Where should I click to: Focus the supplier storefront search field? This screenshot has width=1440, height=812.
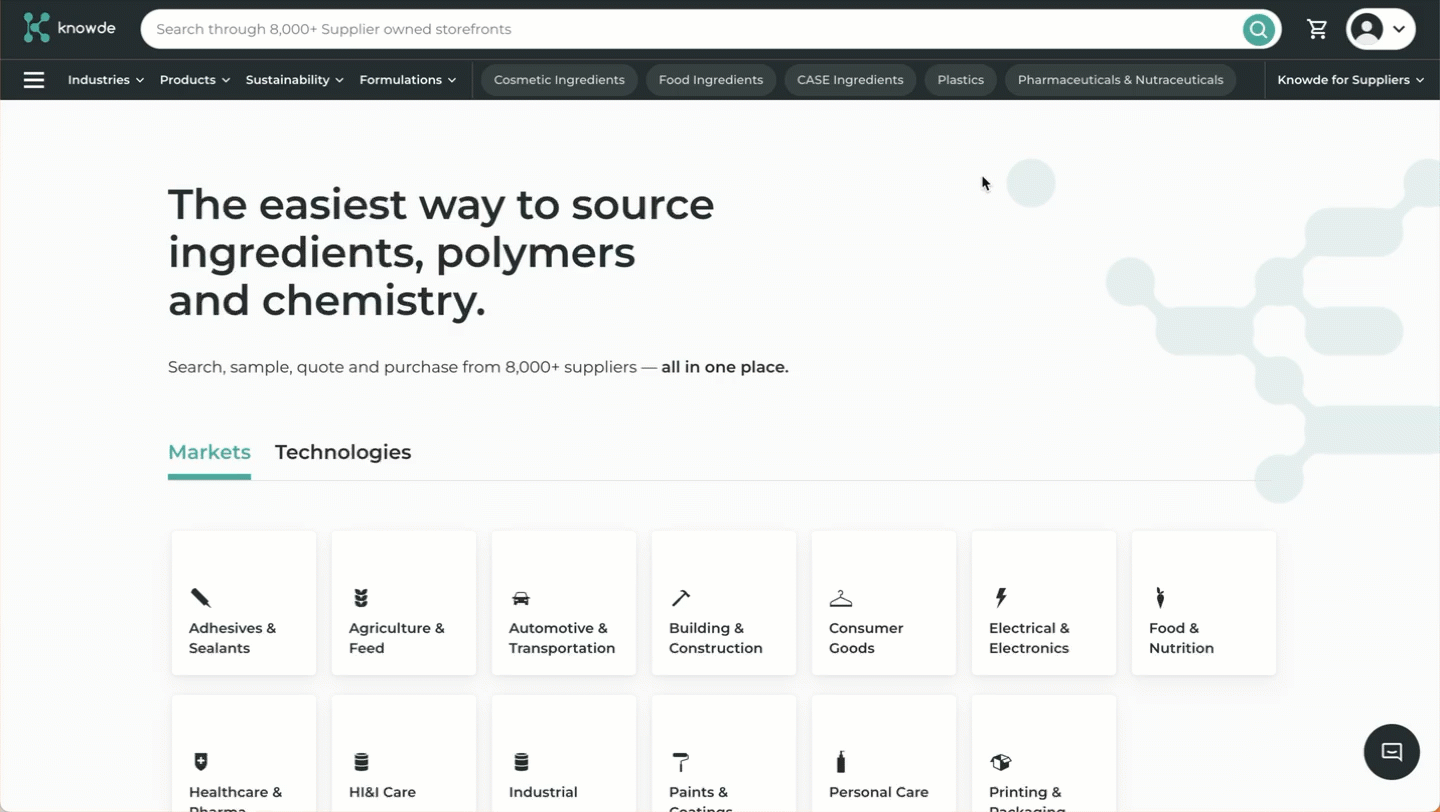690,29
